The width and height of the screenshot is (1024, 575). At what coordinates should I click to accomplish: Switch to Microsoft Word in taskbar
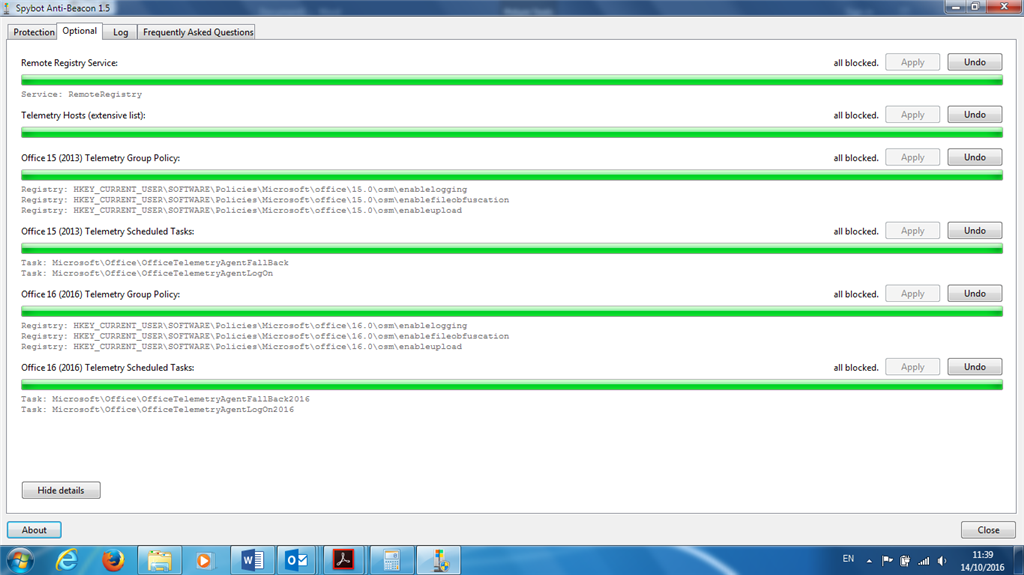point(251,561)
